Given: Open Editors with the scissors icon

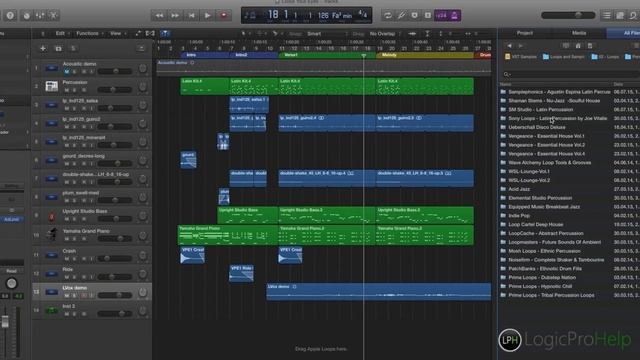Looking at the screenshot, I should click(53, 16).
